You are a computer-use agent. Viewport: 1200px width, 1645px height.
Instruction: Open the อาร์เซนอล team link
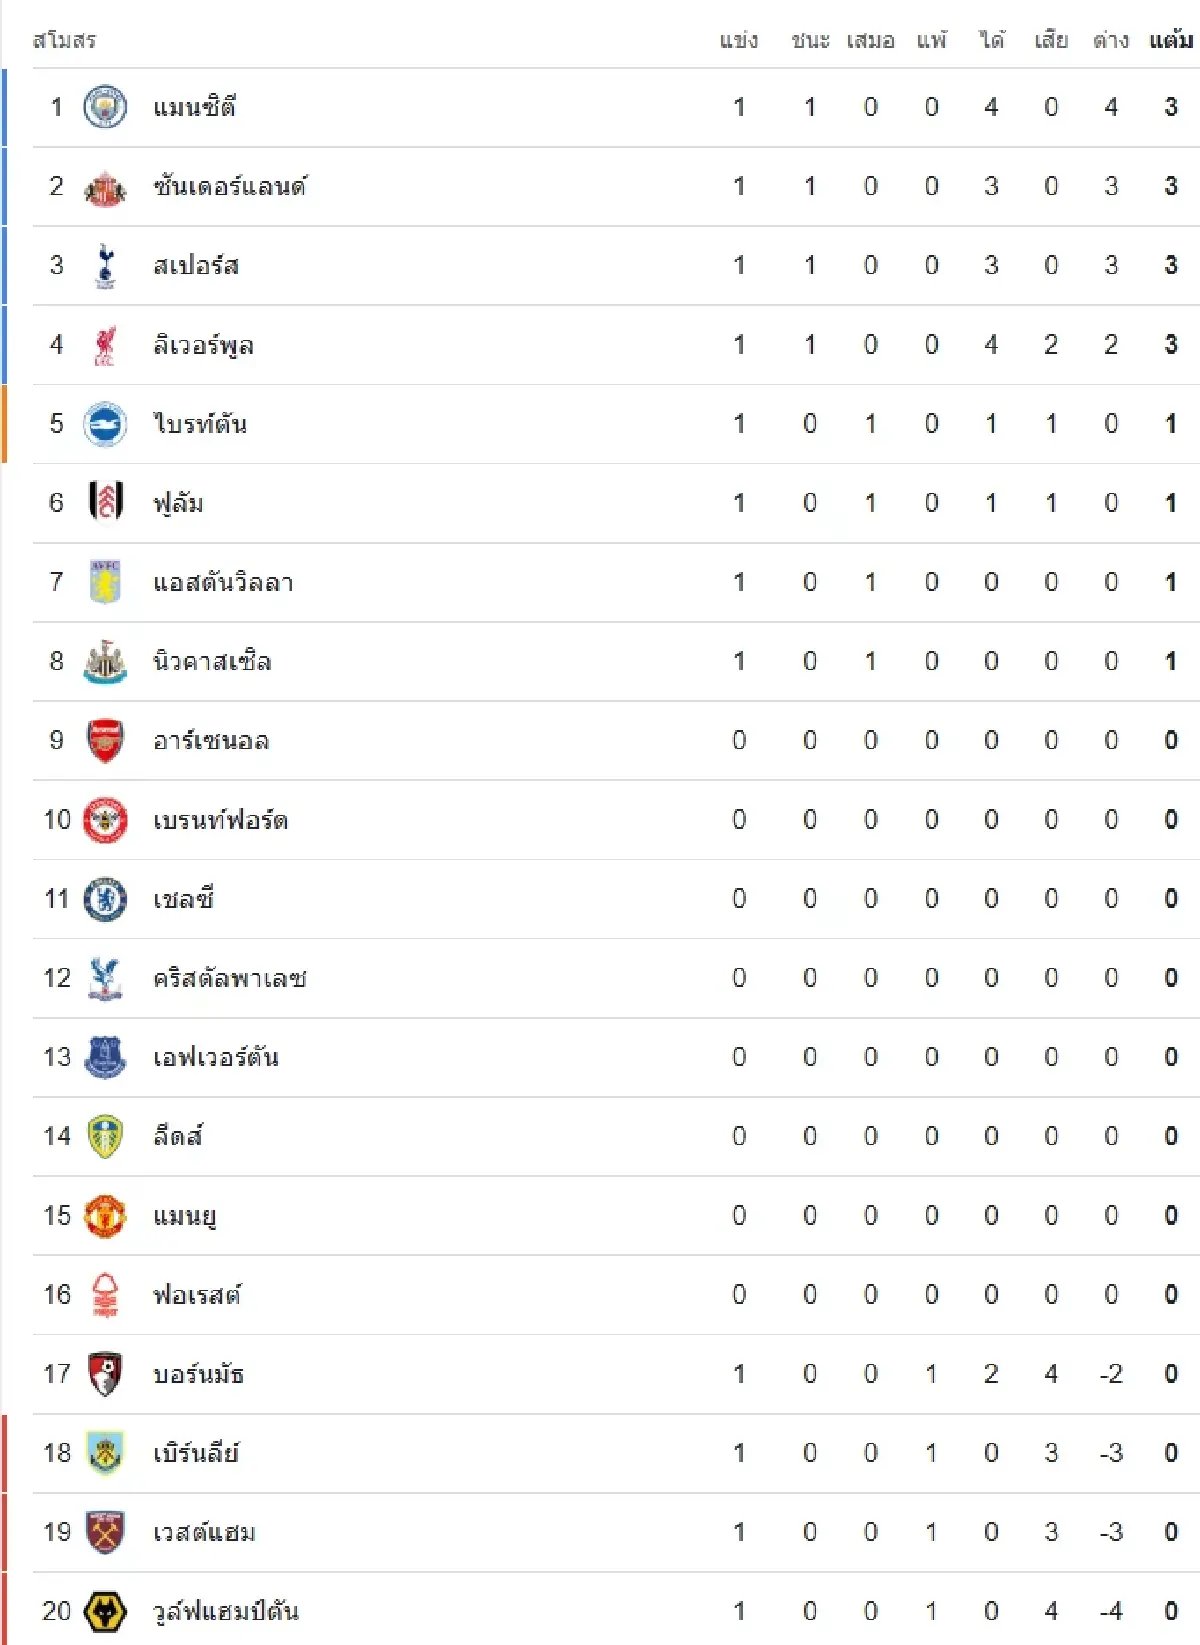coord(211,741)
